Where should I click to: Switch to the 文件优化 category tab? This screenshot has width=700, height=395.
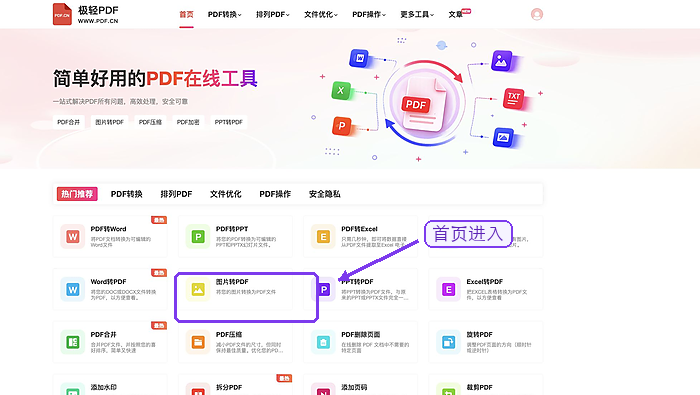pos(225,194)
